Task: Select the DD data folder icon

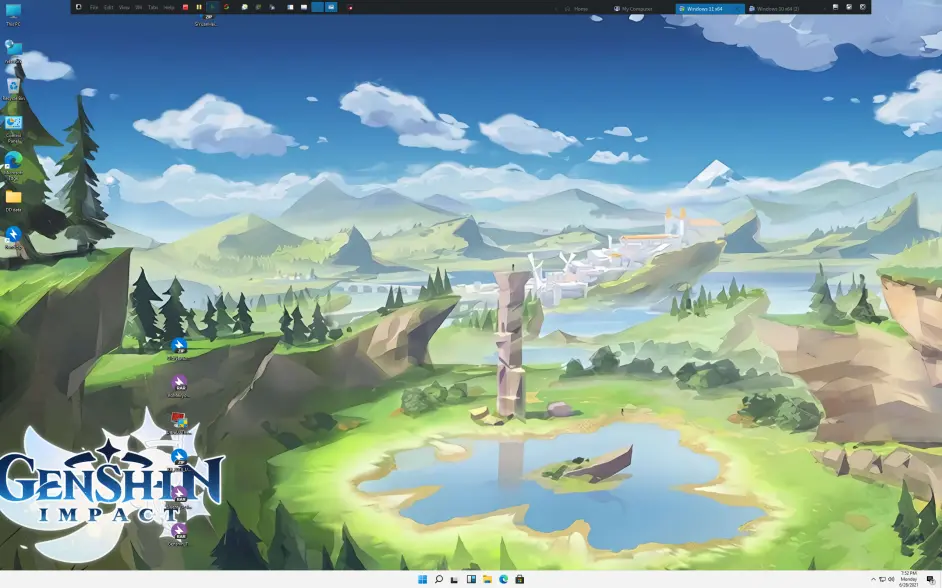Action: (13, 201)
